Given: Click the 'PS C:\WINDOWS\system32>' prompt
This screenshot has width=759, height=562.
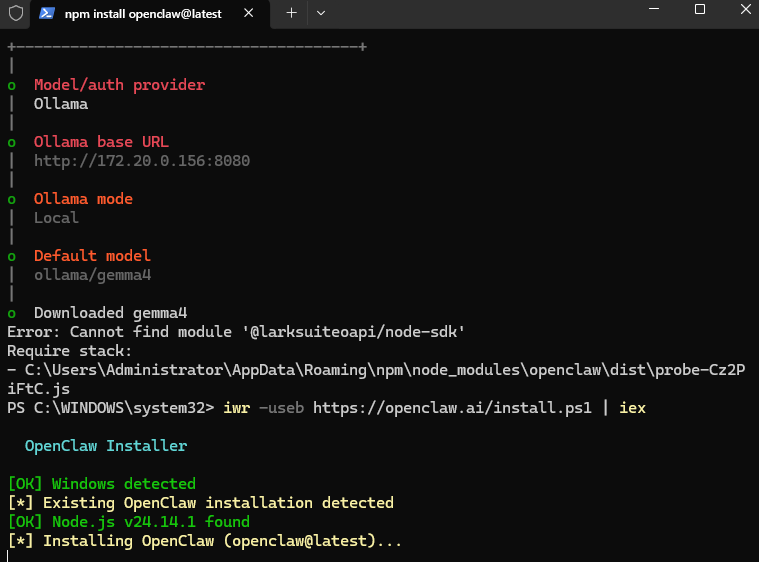Looking at the screenshot, I should [110, 408].
